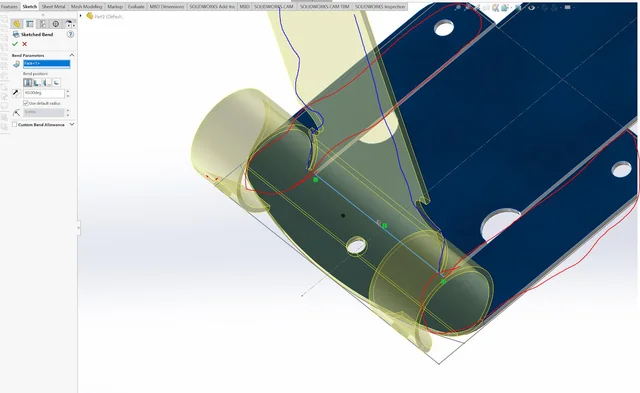Open the Markup tab
Viewport: 640px width, 393px height.
click(115, 7)
